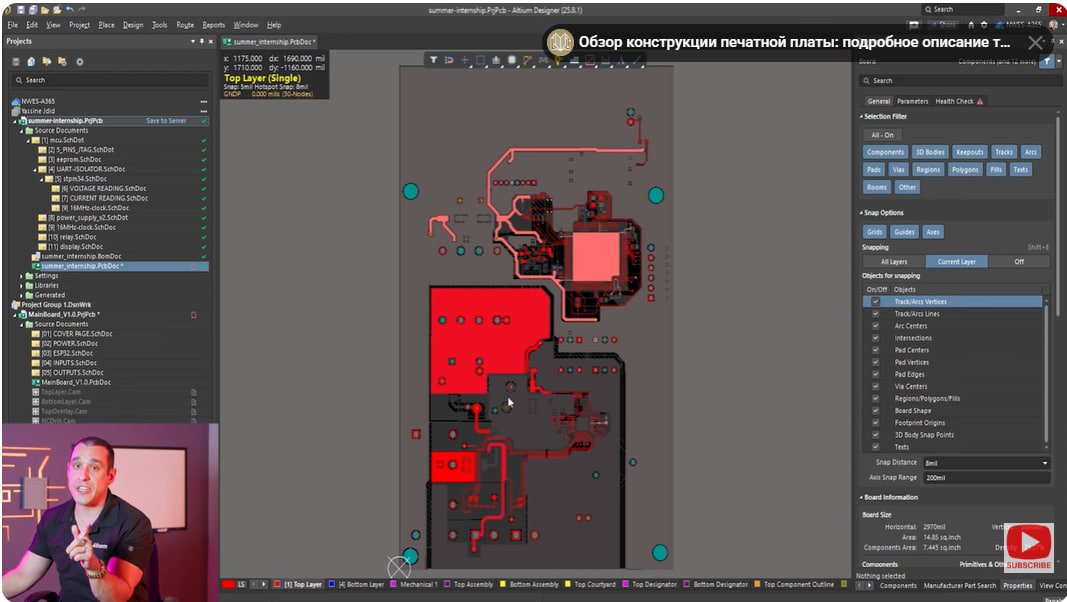Viewport: 1067px width, 602px height.
Task: Select the All Layers snapping button
Action: (893, 262)
